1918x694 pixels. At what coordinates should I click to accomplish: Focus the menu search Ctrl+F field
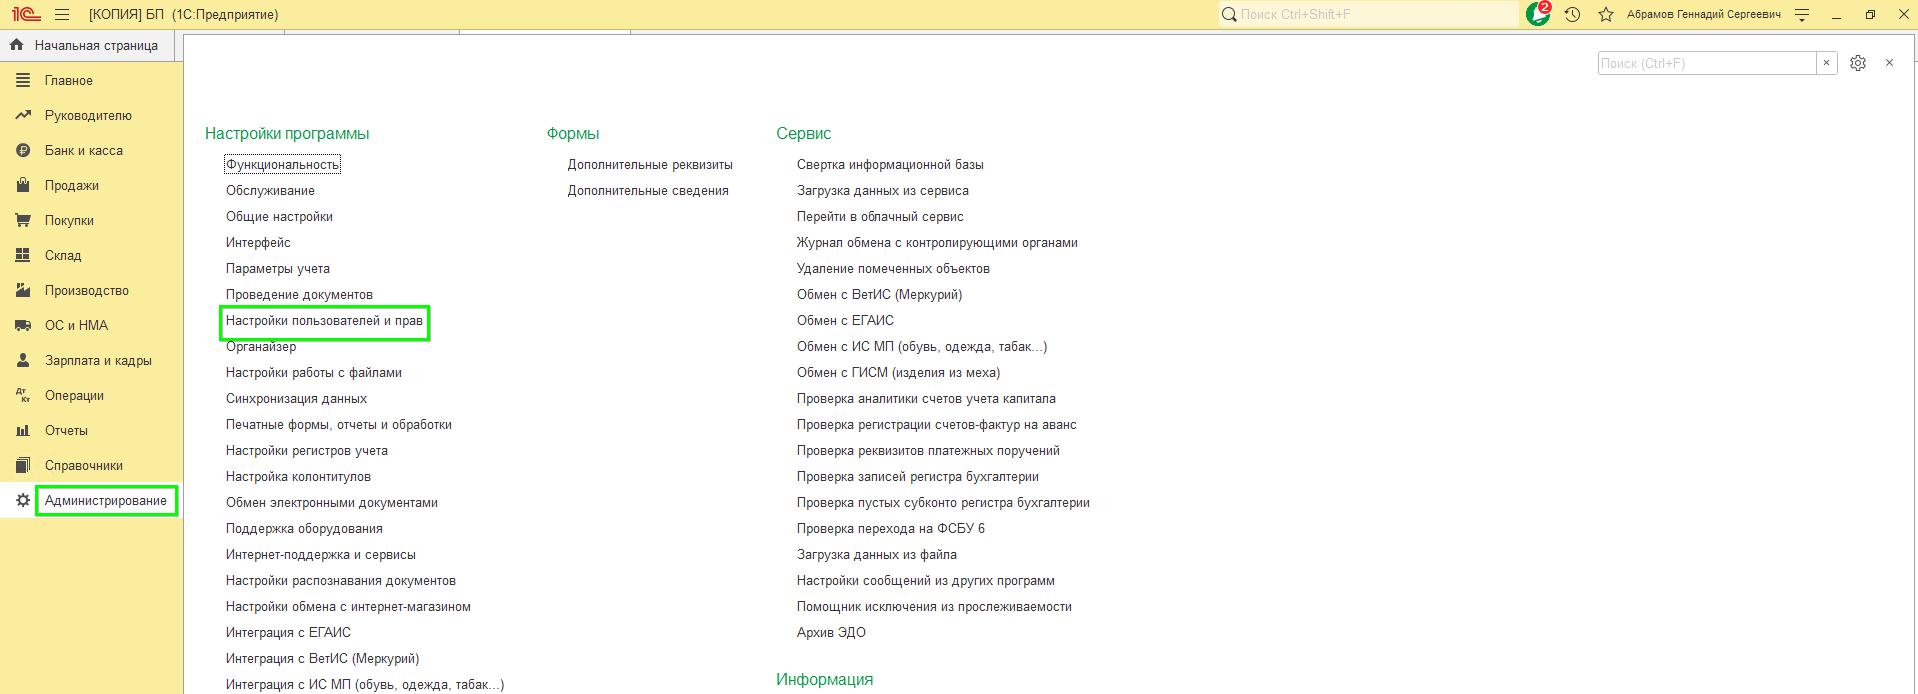point(1707,63)
